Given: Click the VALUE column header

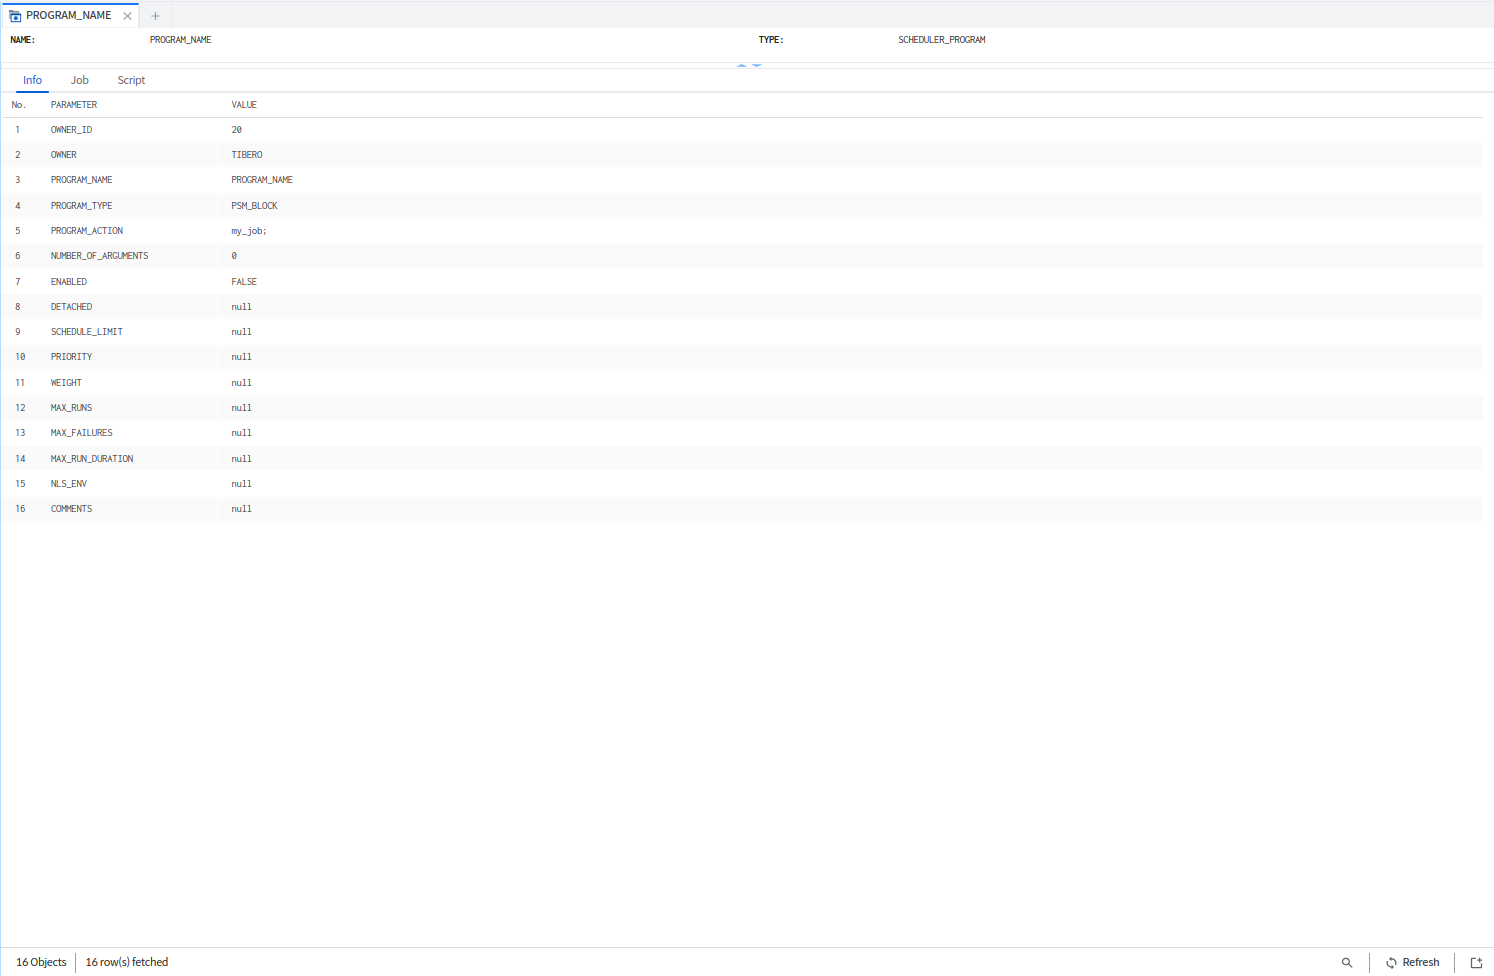Looking at the screenshot, I should tap(244, 105).
